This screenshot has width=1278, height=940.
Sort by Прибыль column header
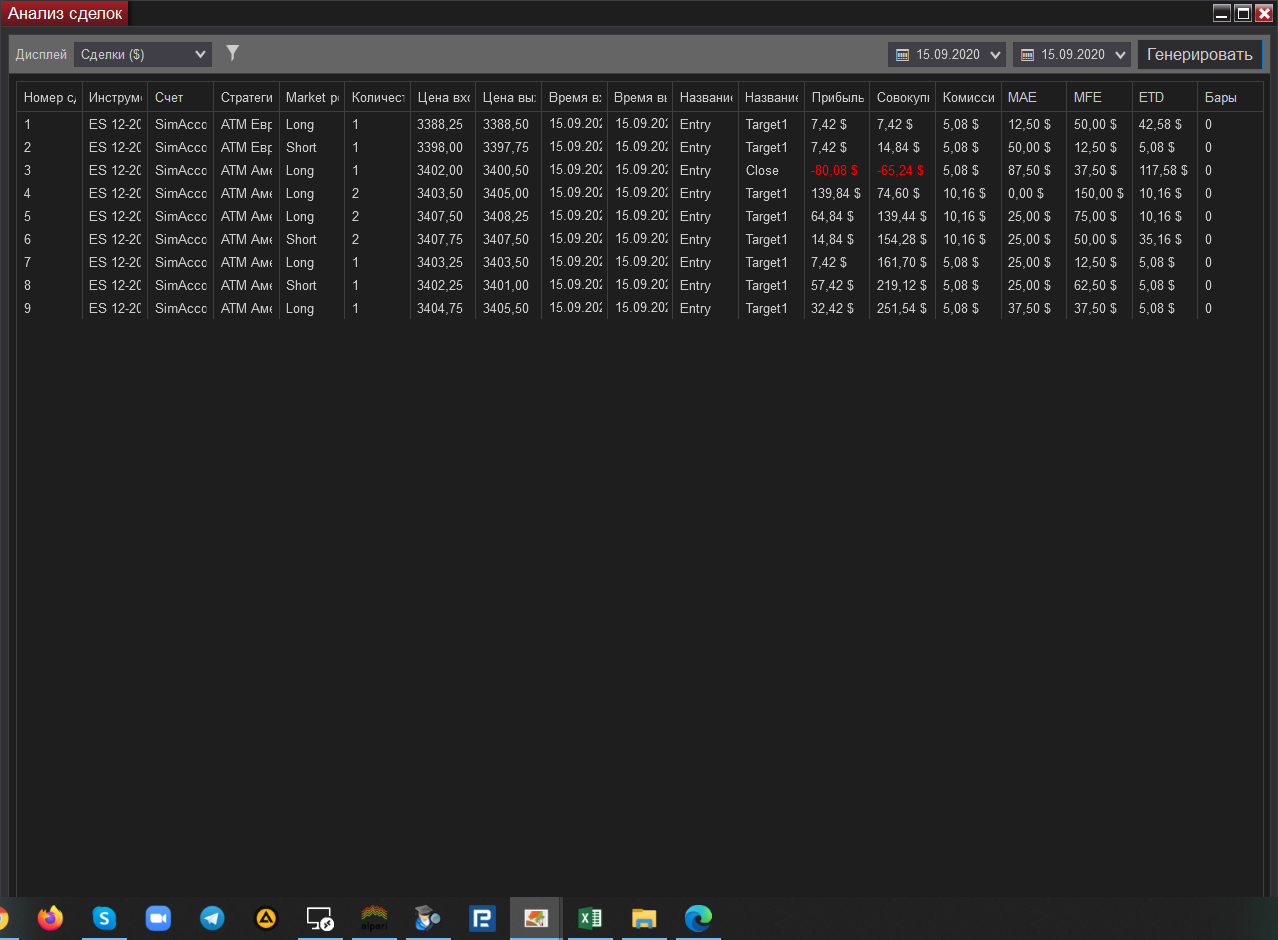click(x=837, y=97)
